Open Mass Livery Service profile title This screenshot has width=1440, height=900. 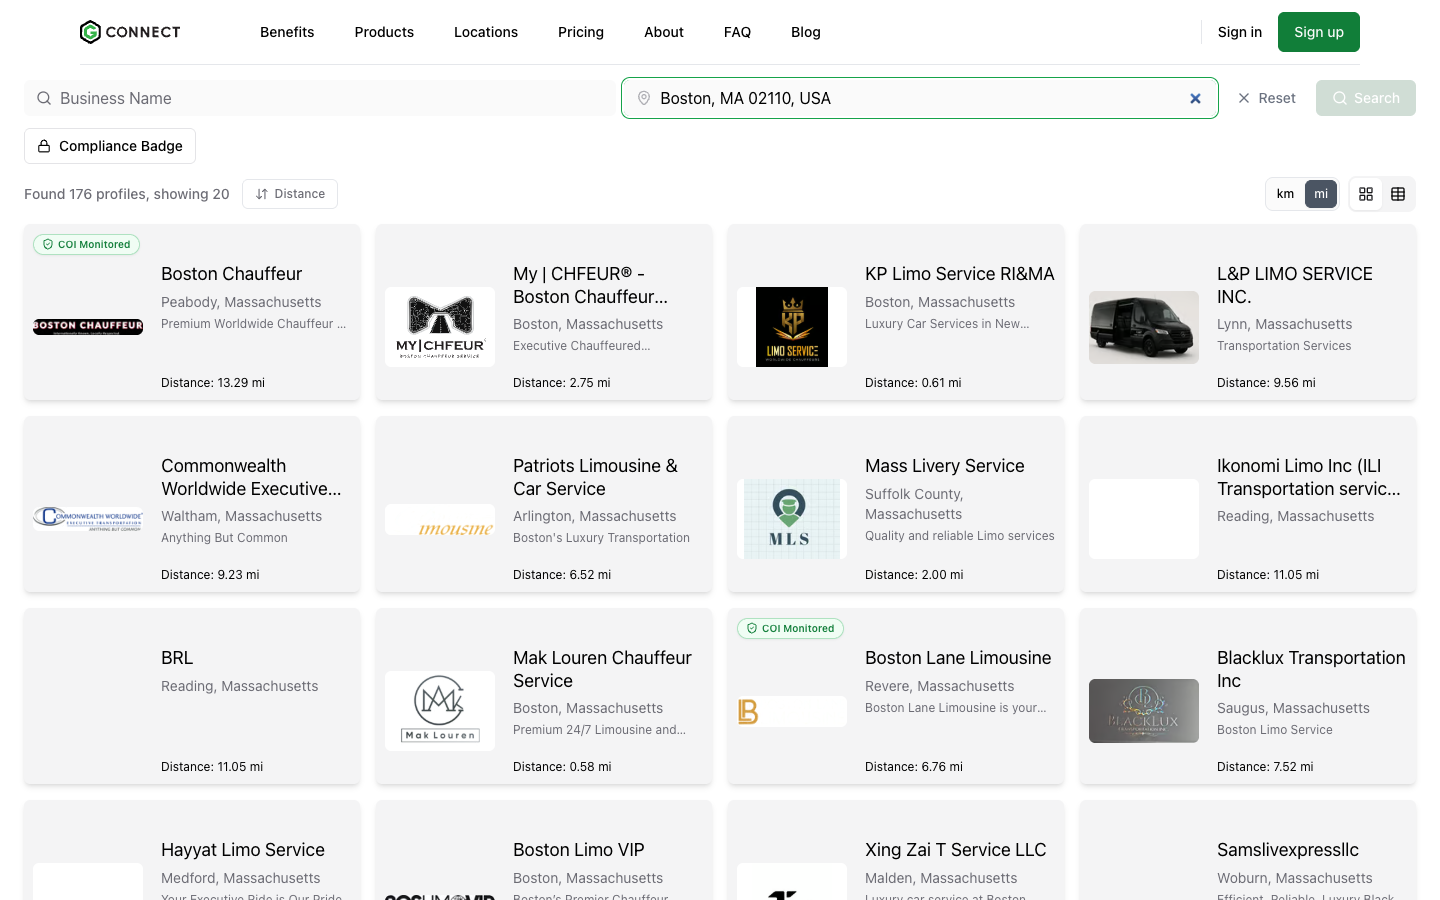[x=945, y=466]
